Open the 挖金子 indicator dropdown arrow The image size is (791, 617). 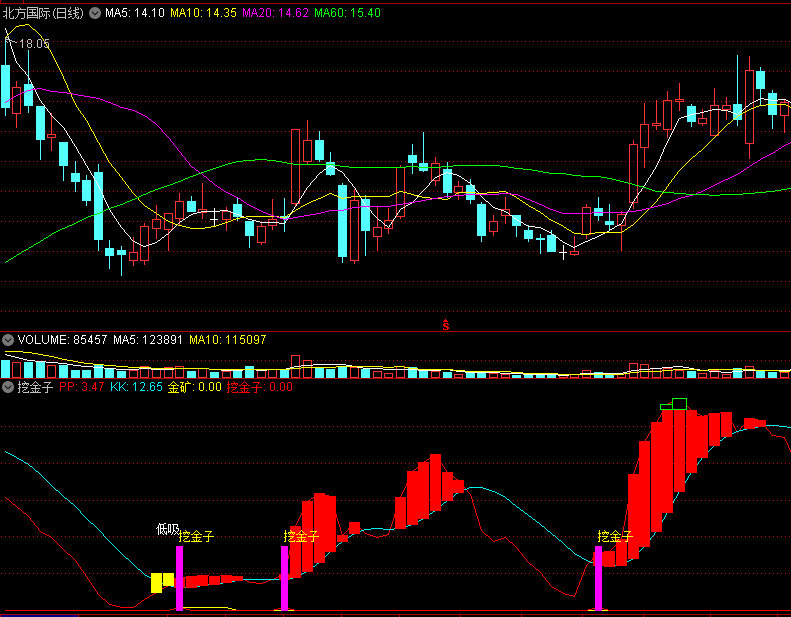click(x=8, y=387)
